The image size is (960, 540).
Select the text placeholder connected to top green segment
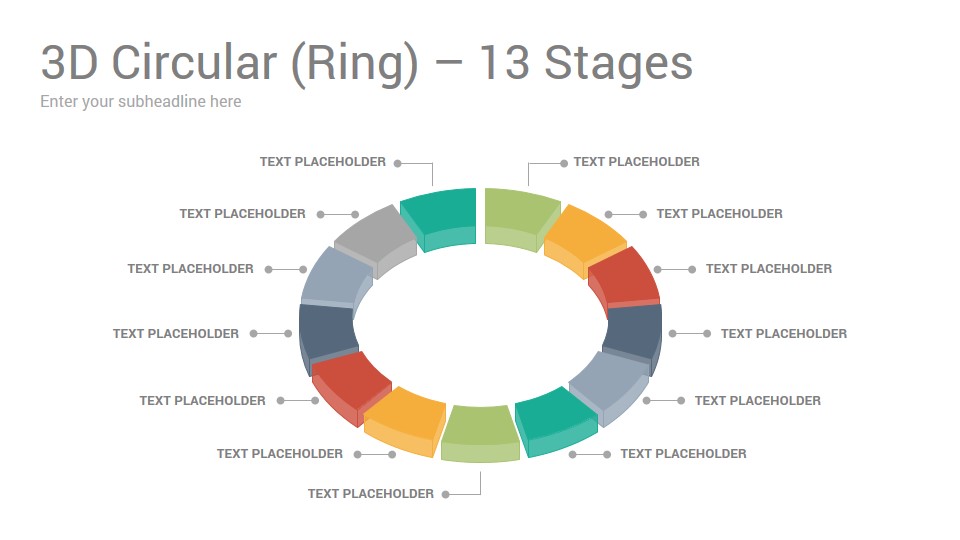[637, 162]
